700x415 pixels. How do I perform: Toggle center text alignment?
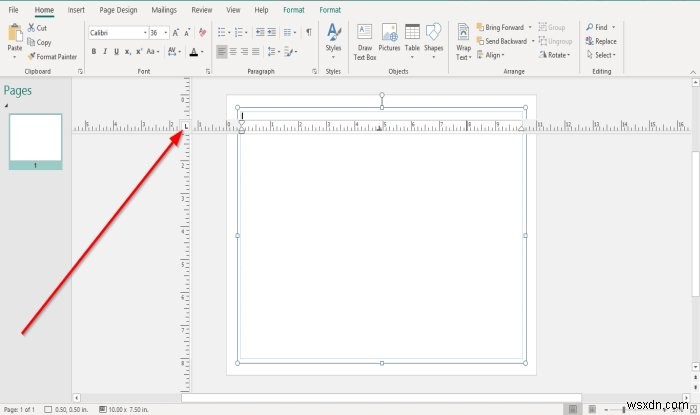[x=233, y=52]
